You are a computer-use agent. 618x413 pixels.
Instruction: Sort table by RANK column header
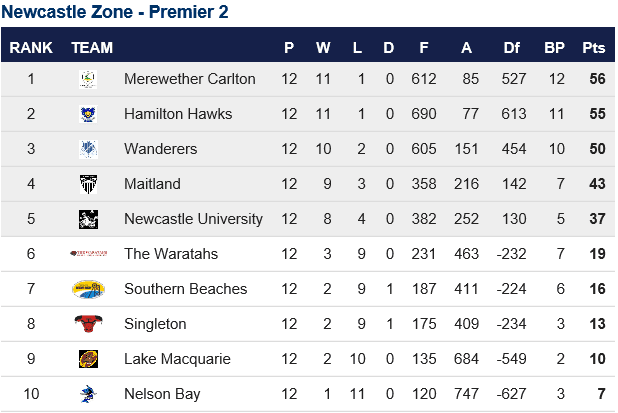point(31,48)
